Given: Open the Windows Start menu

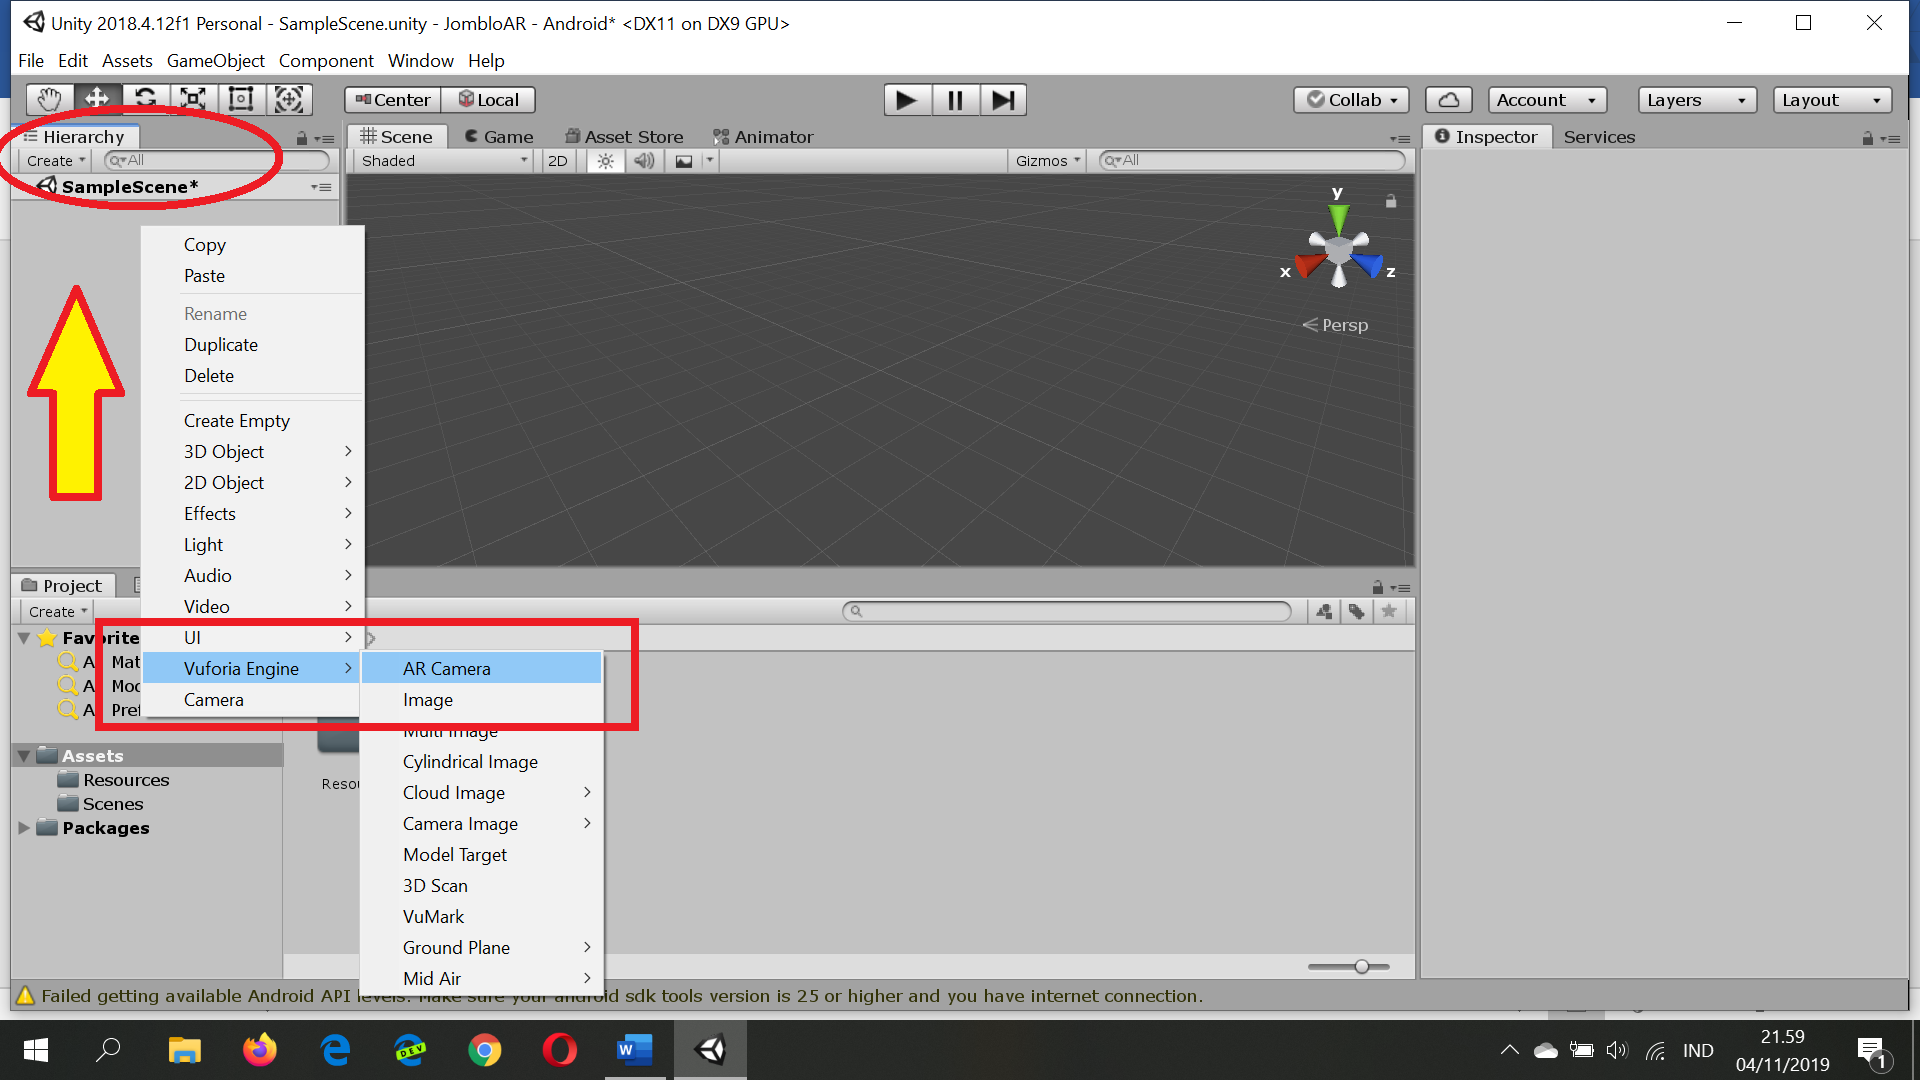Looking at the screenshot, I should coord(36,1050).
